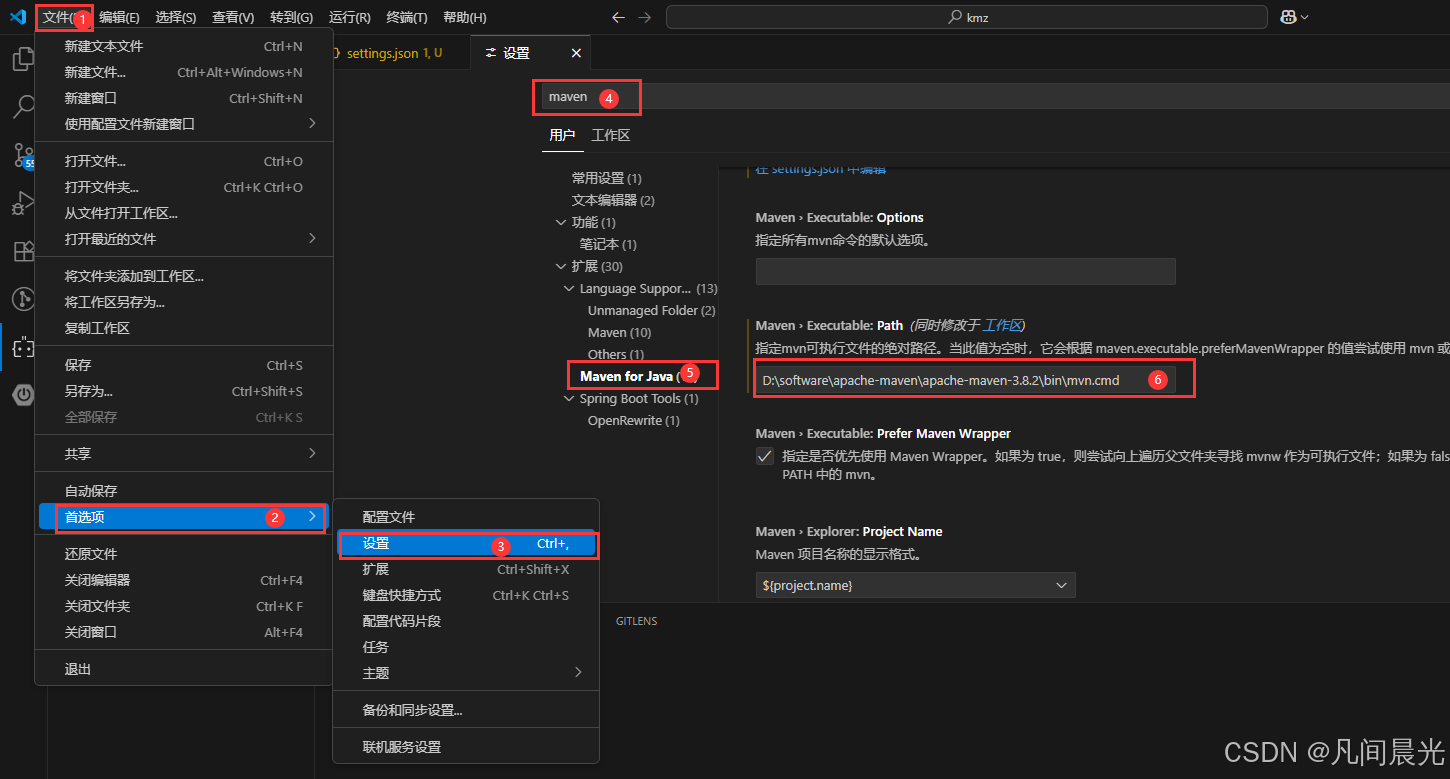Click the active robot-face activity bar icon
1450x779 pixels.
click(x=23, y=347)
